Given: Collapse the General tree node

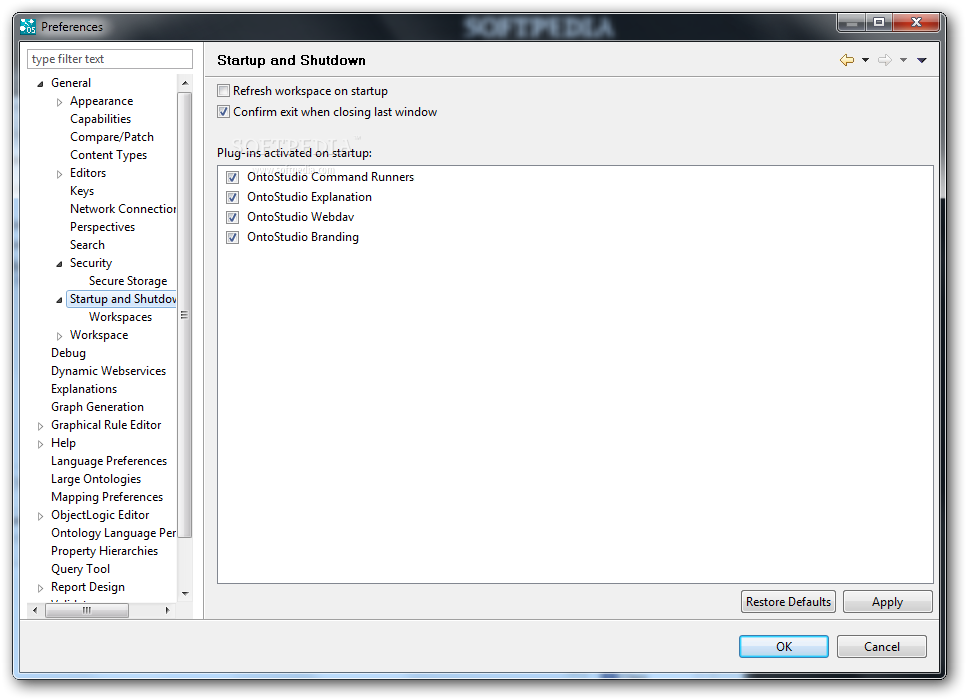Looking at the screenshot, I should (40, 84).
